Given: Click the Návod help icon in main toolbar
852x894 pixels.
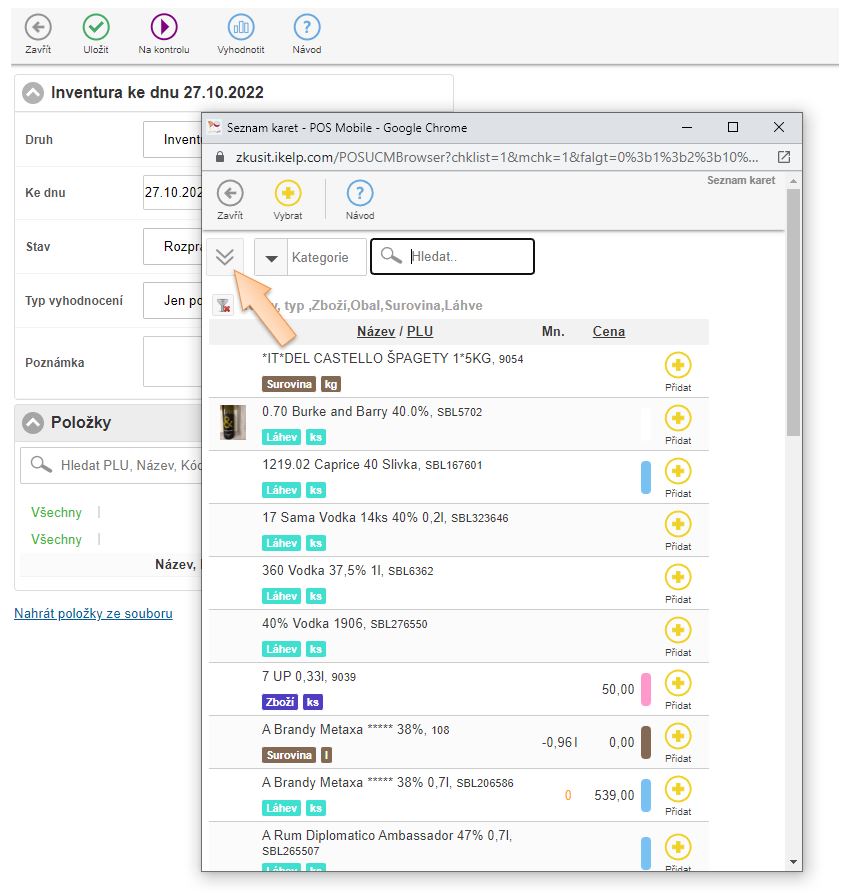Looking at the screenshot, I should click(307, 28).
